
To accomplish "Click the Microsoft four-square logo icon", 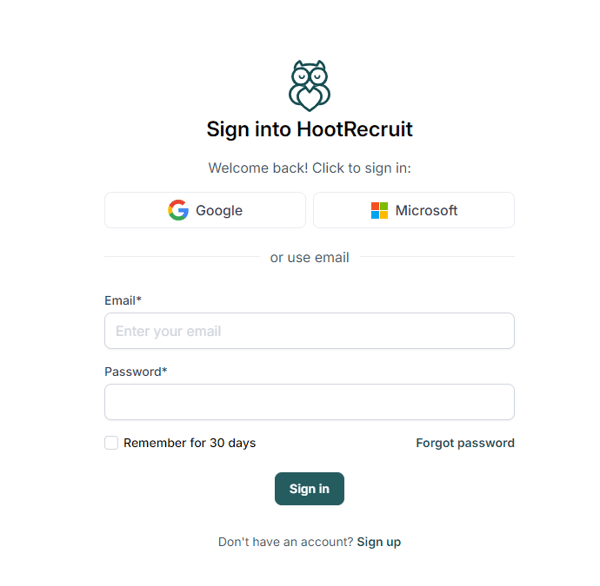I will (380, 210).
